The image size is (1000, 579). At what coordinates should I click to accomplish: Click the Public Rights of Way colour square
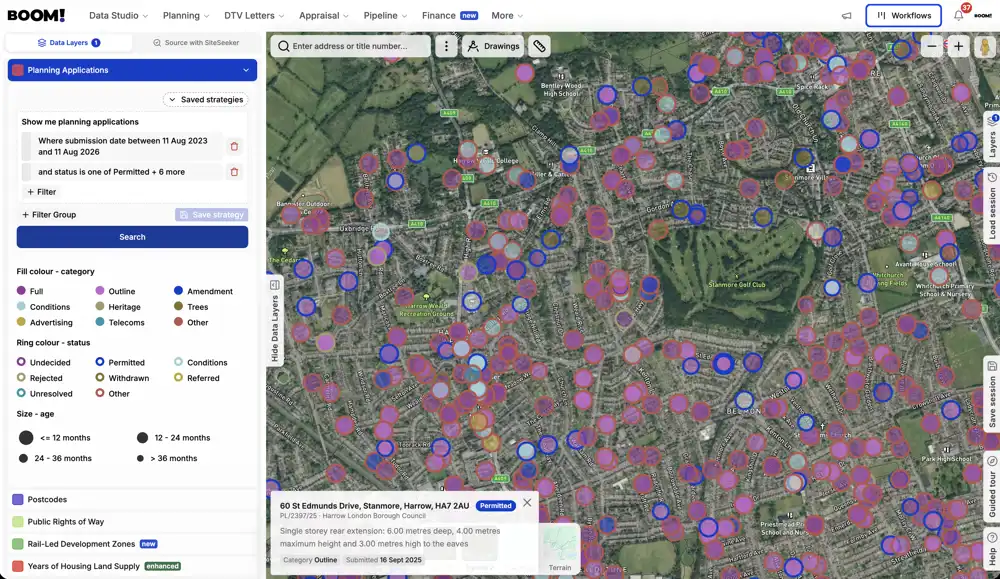click(18, 522)
